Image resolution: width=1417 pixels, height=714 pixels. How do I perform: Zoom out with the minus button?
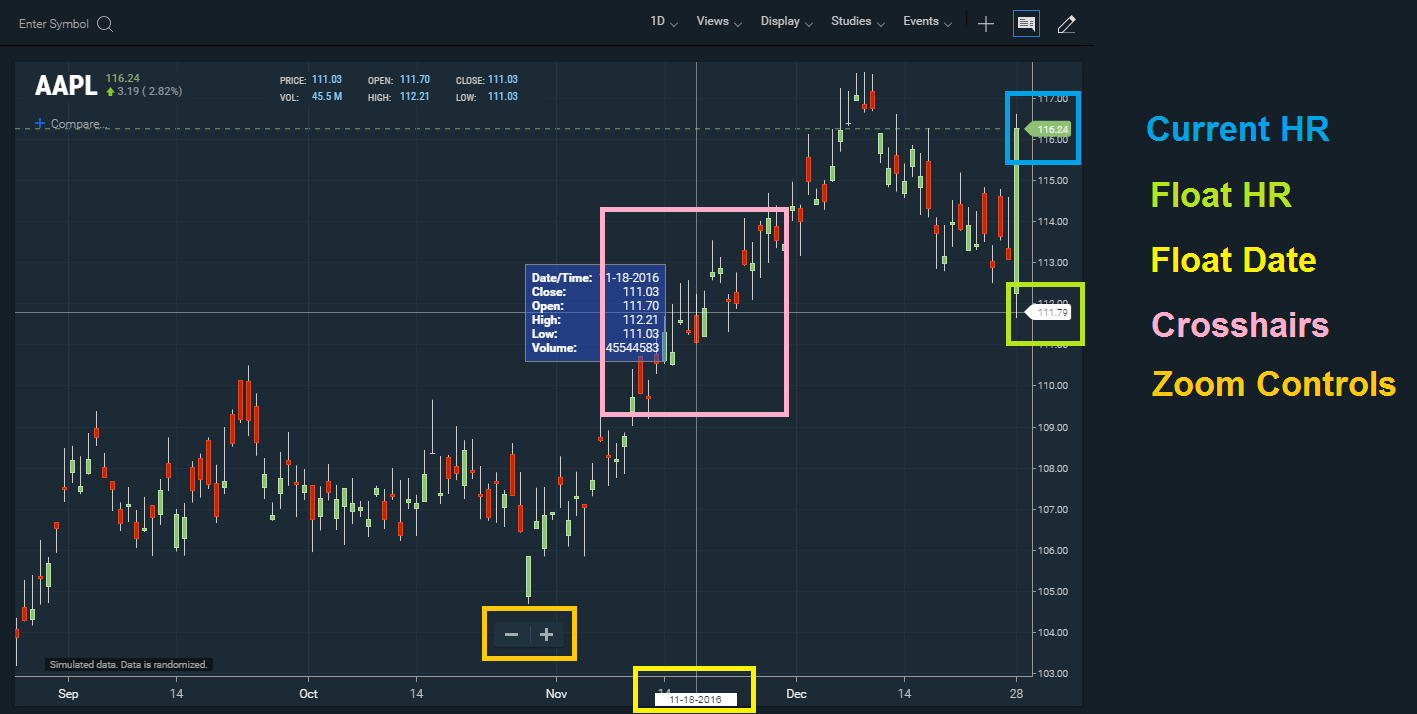coord(511,634)
